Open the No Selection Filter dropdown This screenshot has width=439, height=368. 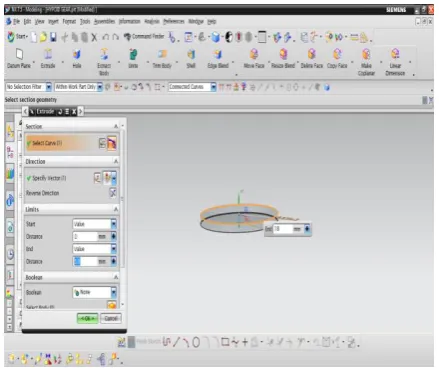(x=49, y=87)
